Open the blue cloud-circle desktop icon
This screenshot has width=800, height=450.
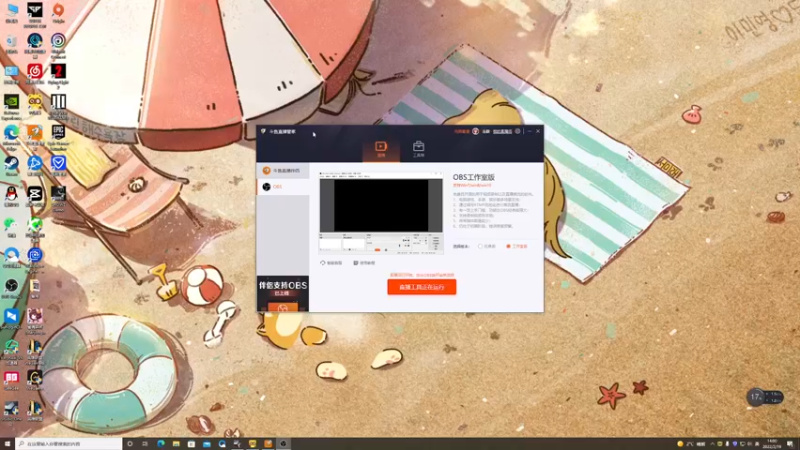(11, 258)
